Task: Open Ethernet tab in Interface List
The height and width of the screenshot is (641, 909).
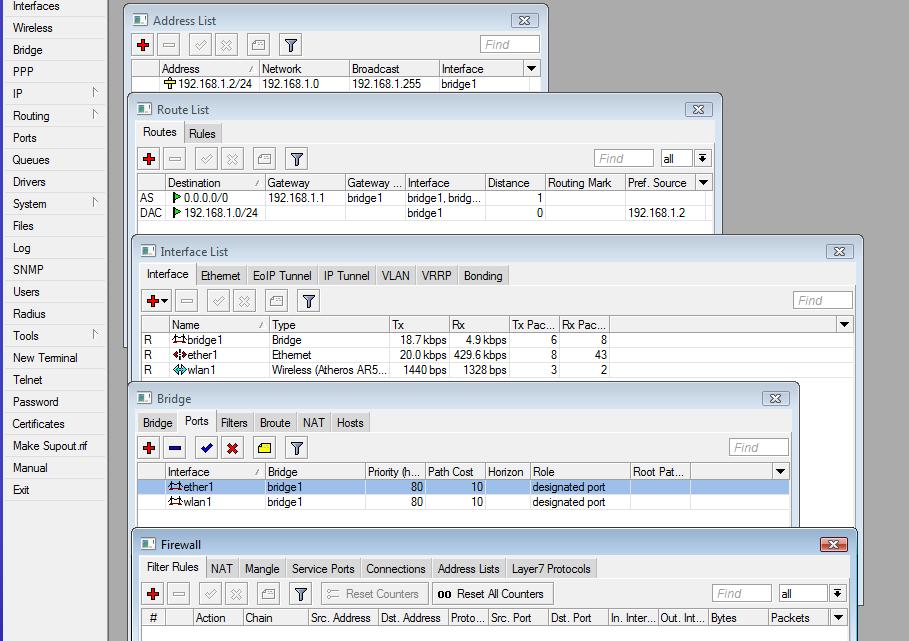Action: (x=220, y=276)
